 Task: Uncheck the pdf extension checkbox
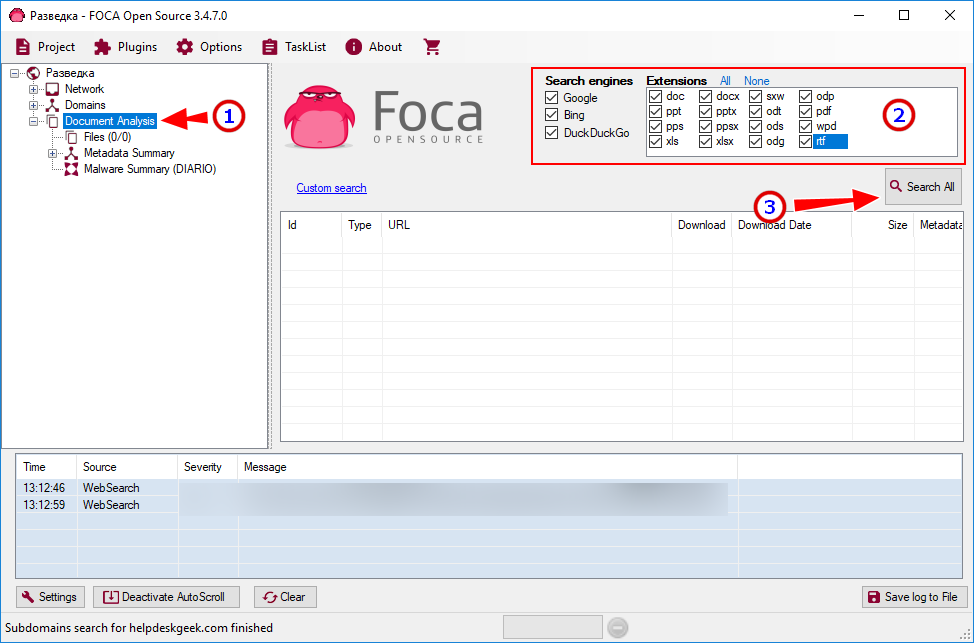pos(806,111)
